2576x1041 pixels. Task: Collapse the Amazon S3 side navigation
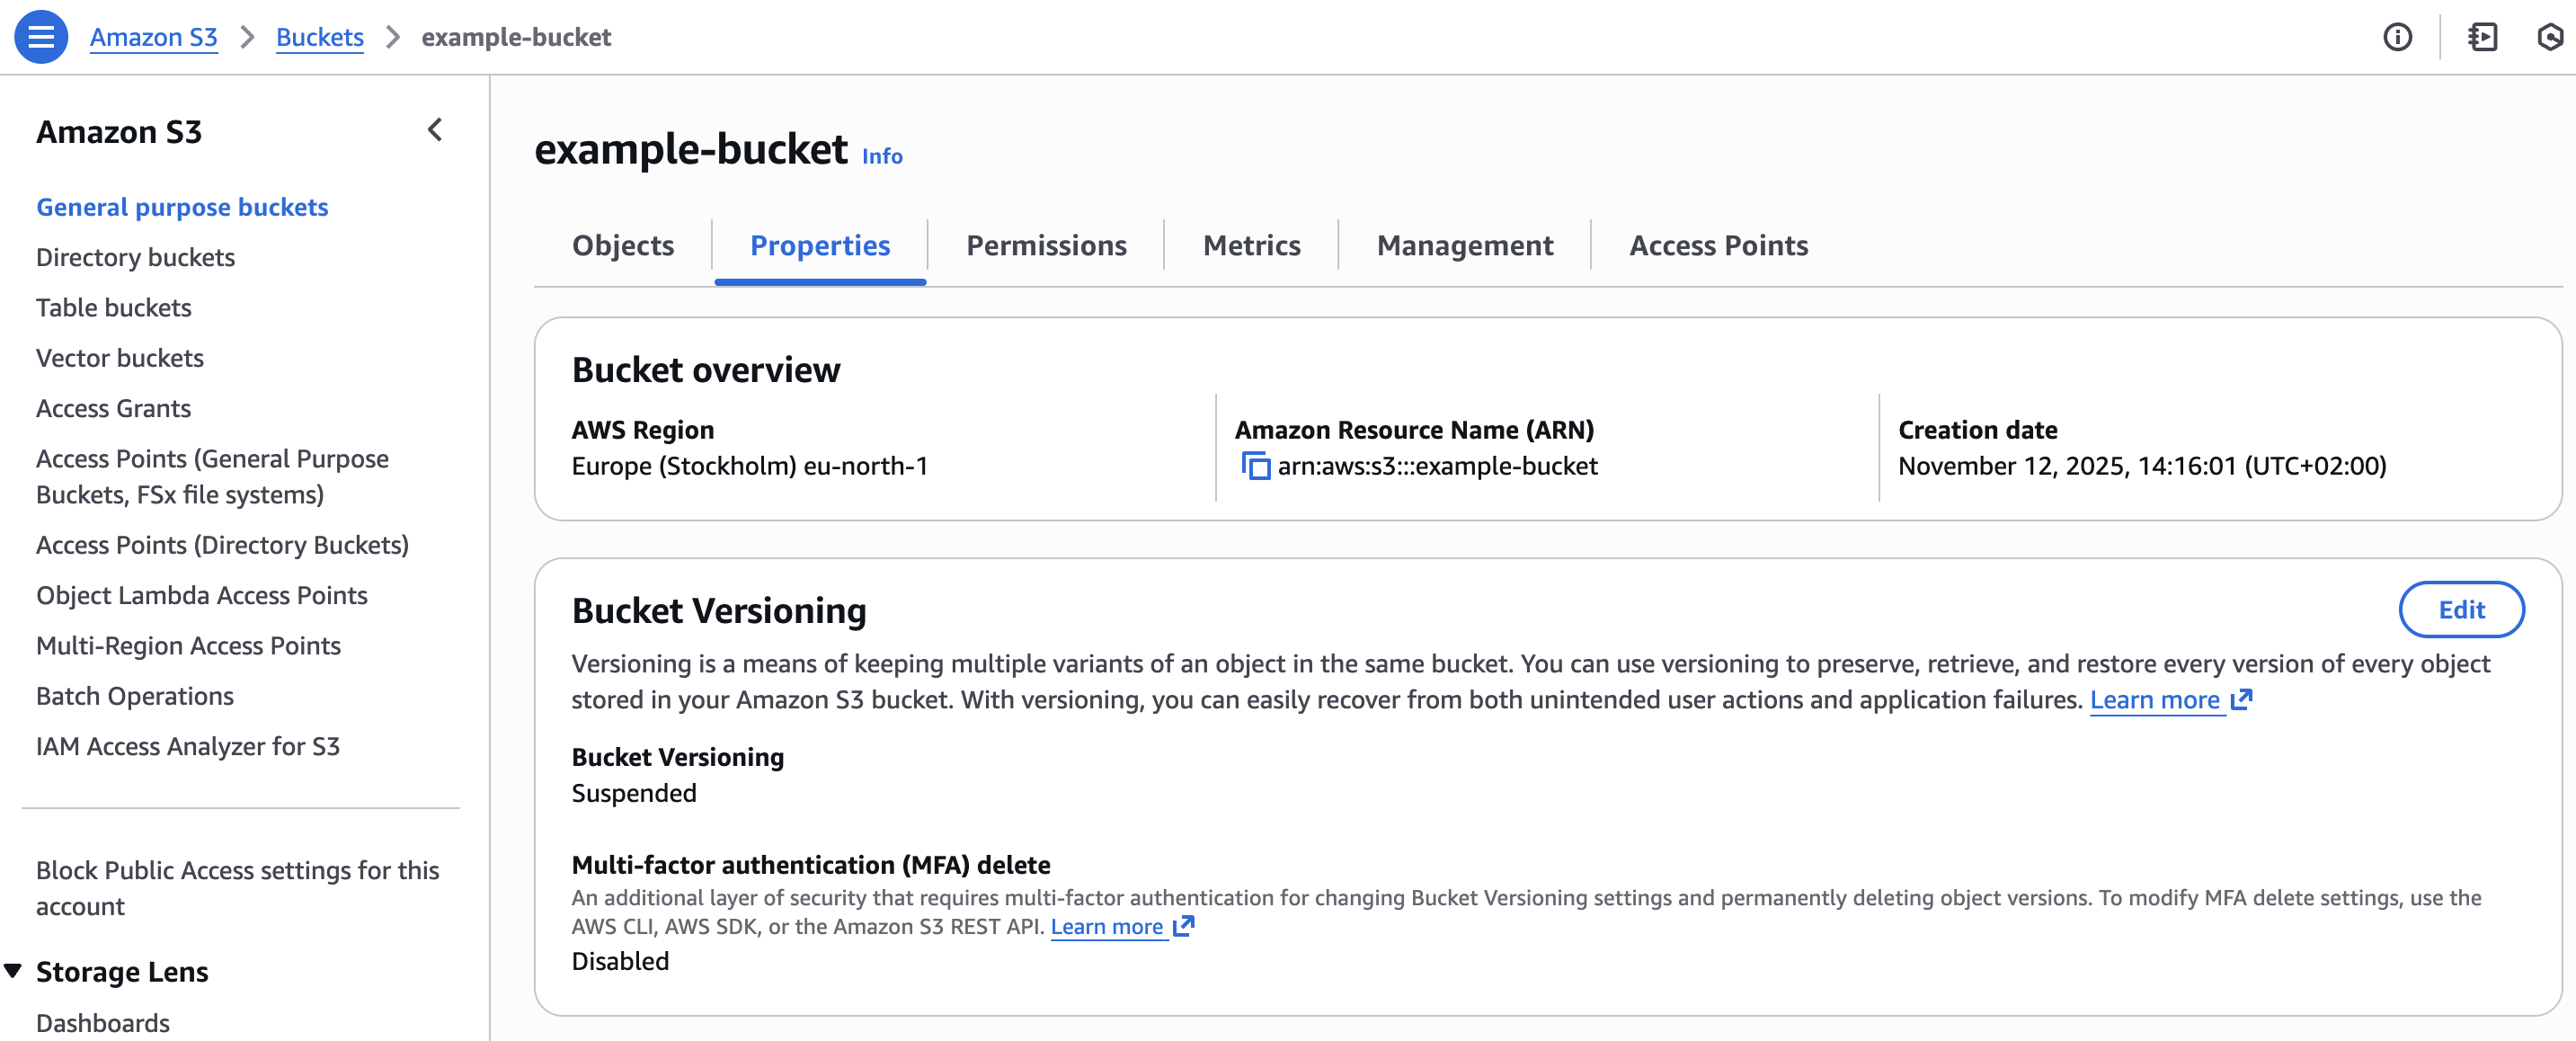click(x=435, y=130)
